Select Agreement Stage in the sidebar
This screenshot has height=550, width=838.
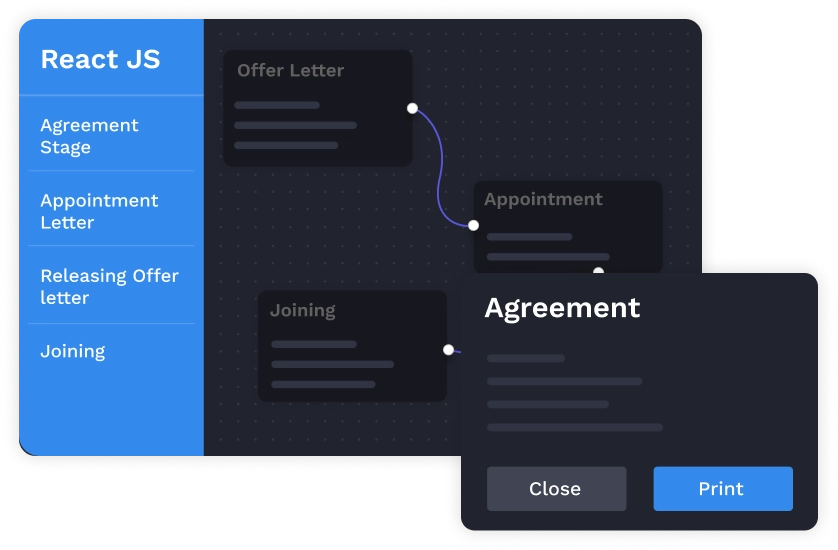point(89,136)
